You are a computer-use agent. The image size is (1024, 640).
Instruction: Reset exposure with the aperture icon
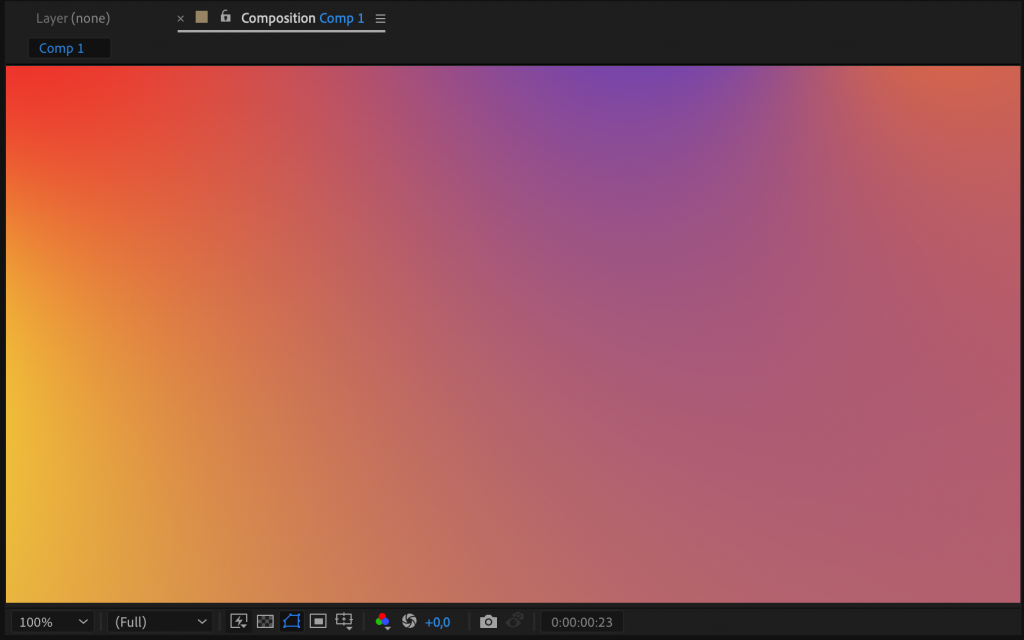(x=408, y=621)
